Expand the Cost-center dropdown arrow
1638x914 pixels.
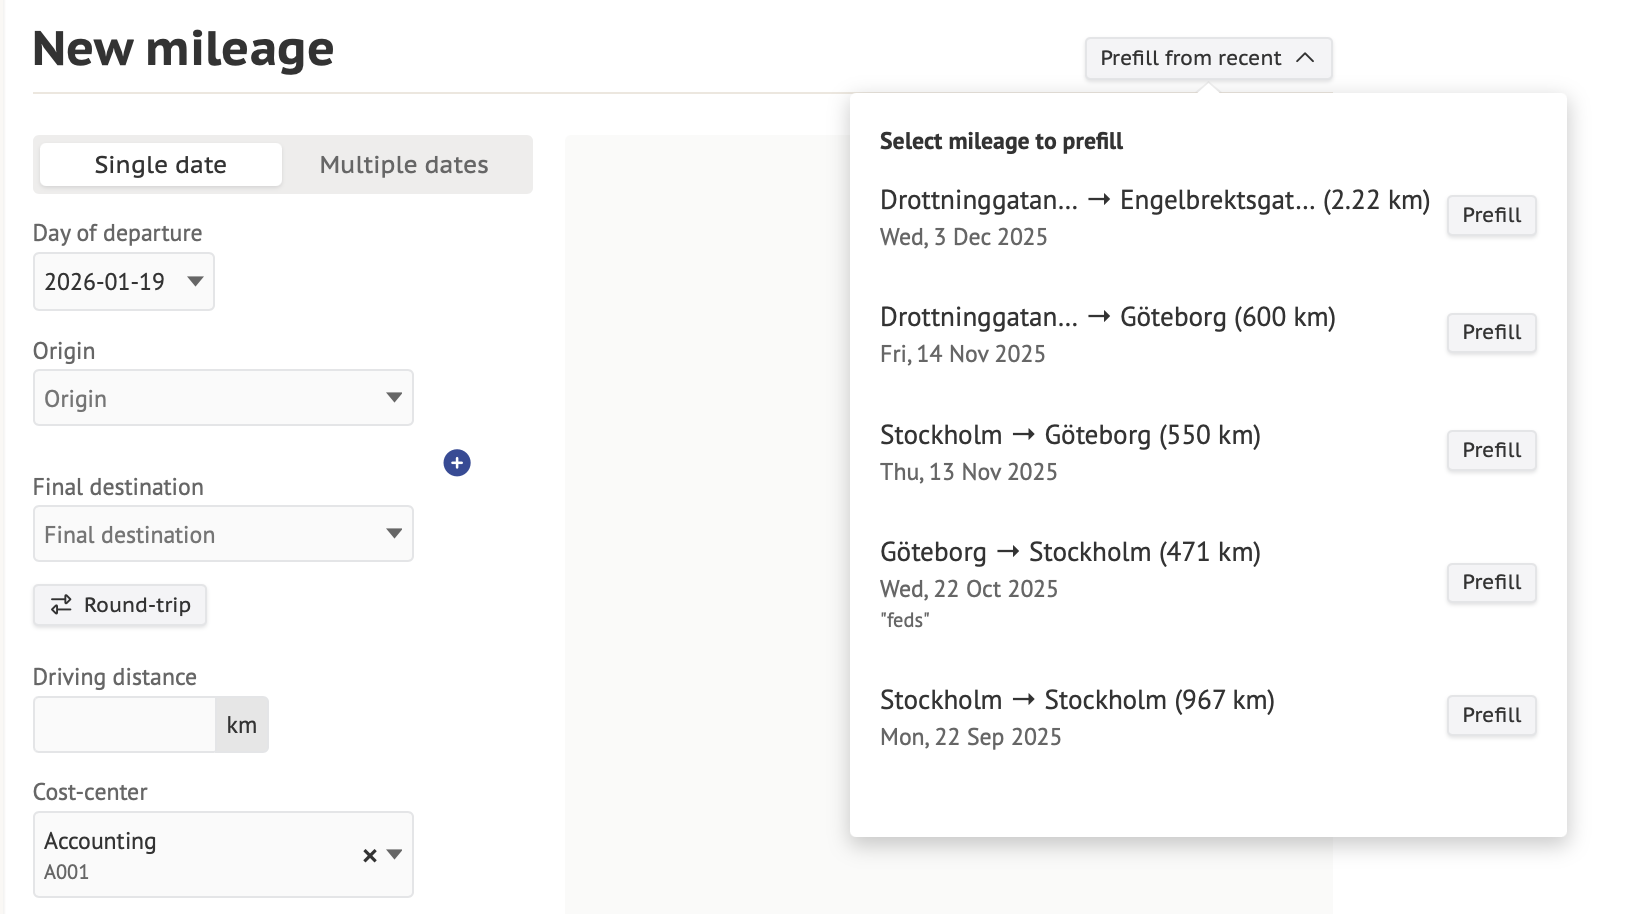click(x=395, y=854)
